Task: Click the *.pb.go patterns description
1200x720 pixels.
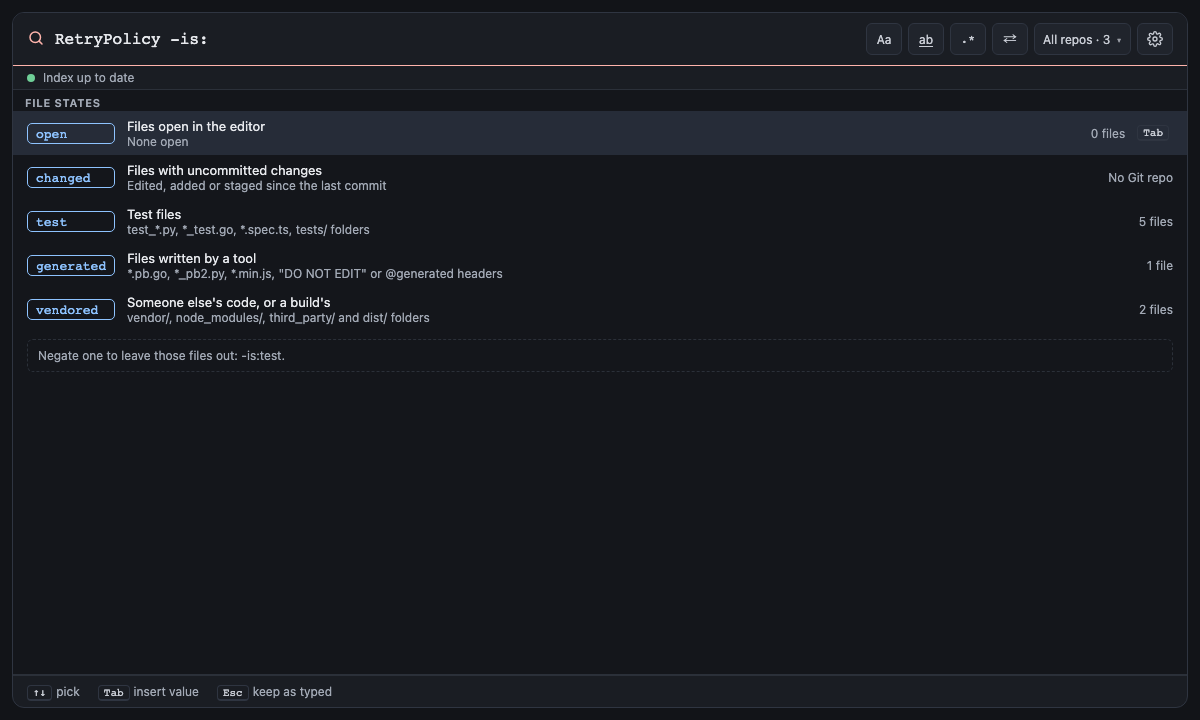Action: click(314, 273)
